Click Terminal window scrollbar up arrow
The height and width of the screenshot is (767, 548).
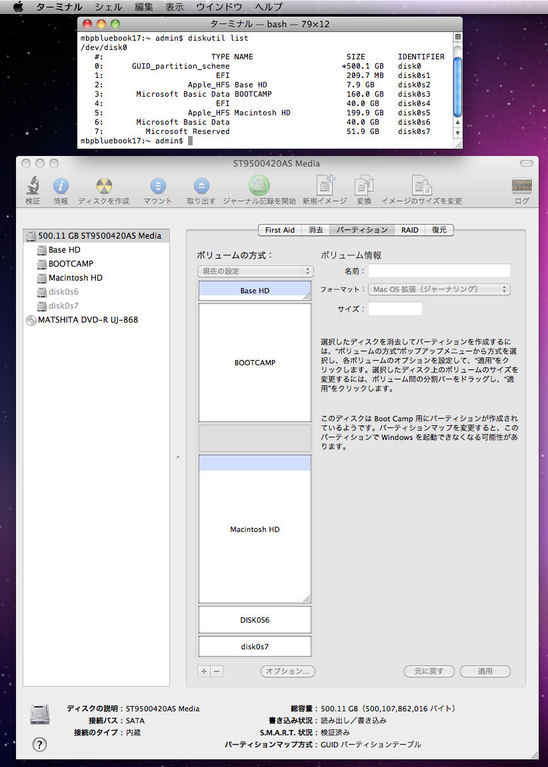coord(457,122)
